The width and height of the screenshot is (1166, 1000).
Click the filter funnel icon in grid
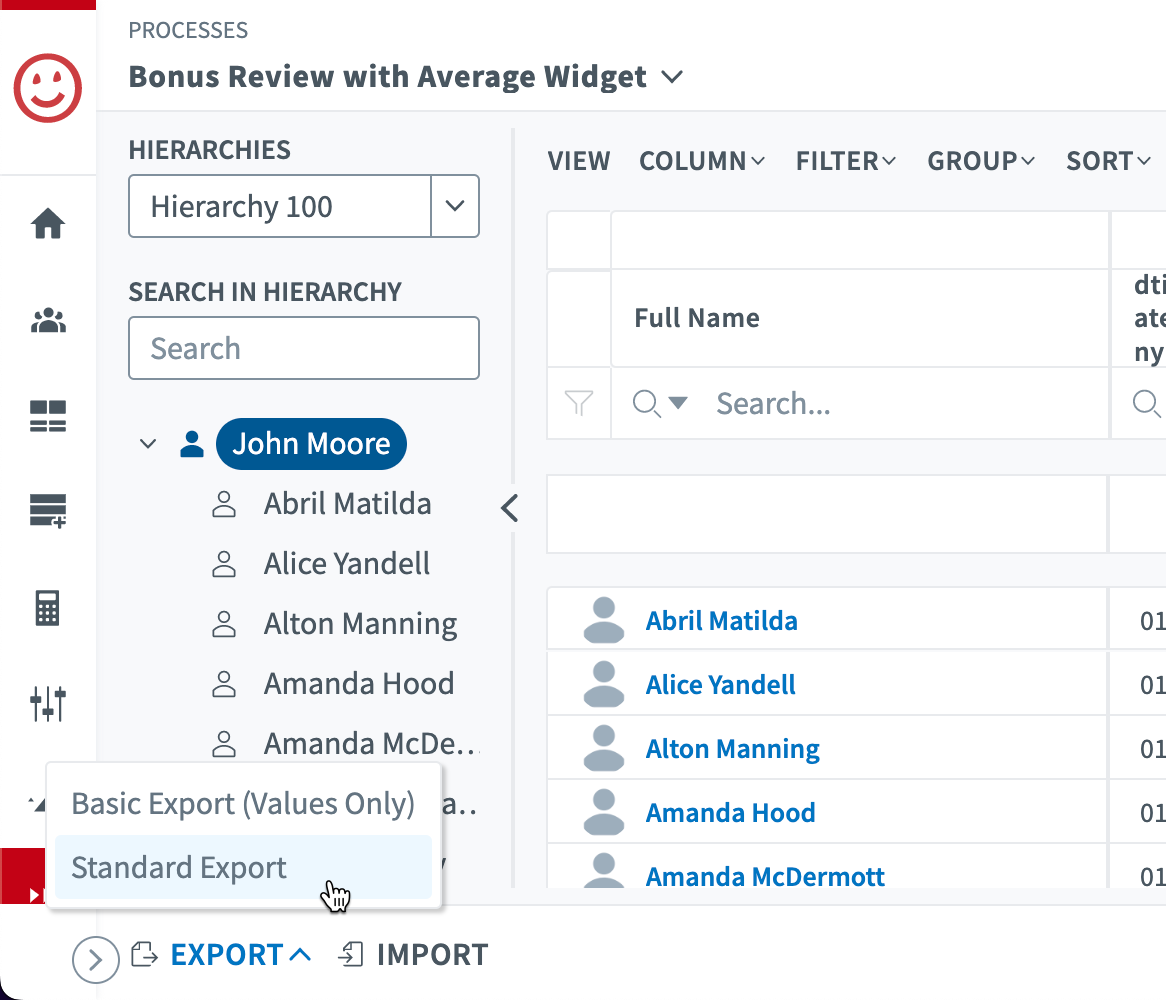pyautogui.click(x=579, y=404)
